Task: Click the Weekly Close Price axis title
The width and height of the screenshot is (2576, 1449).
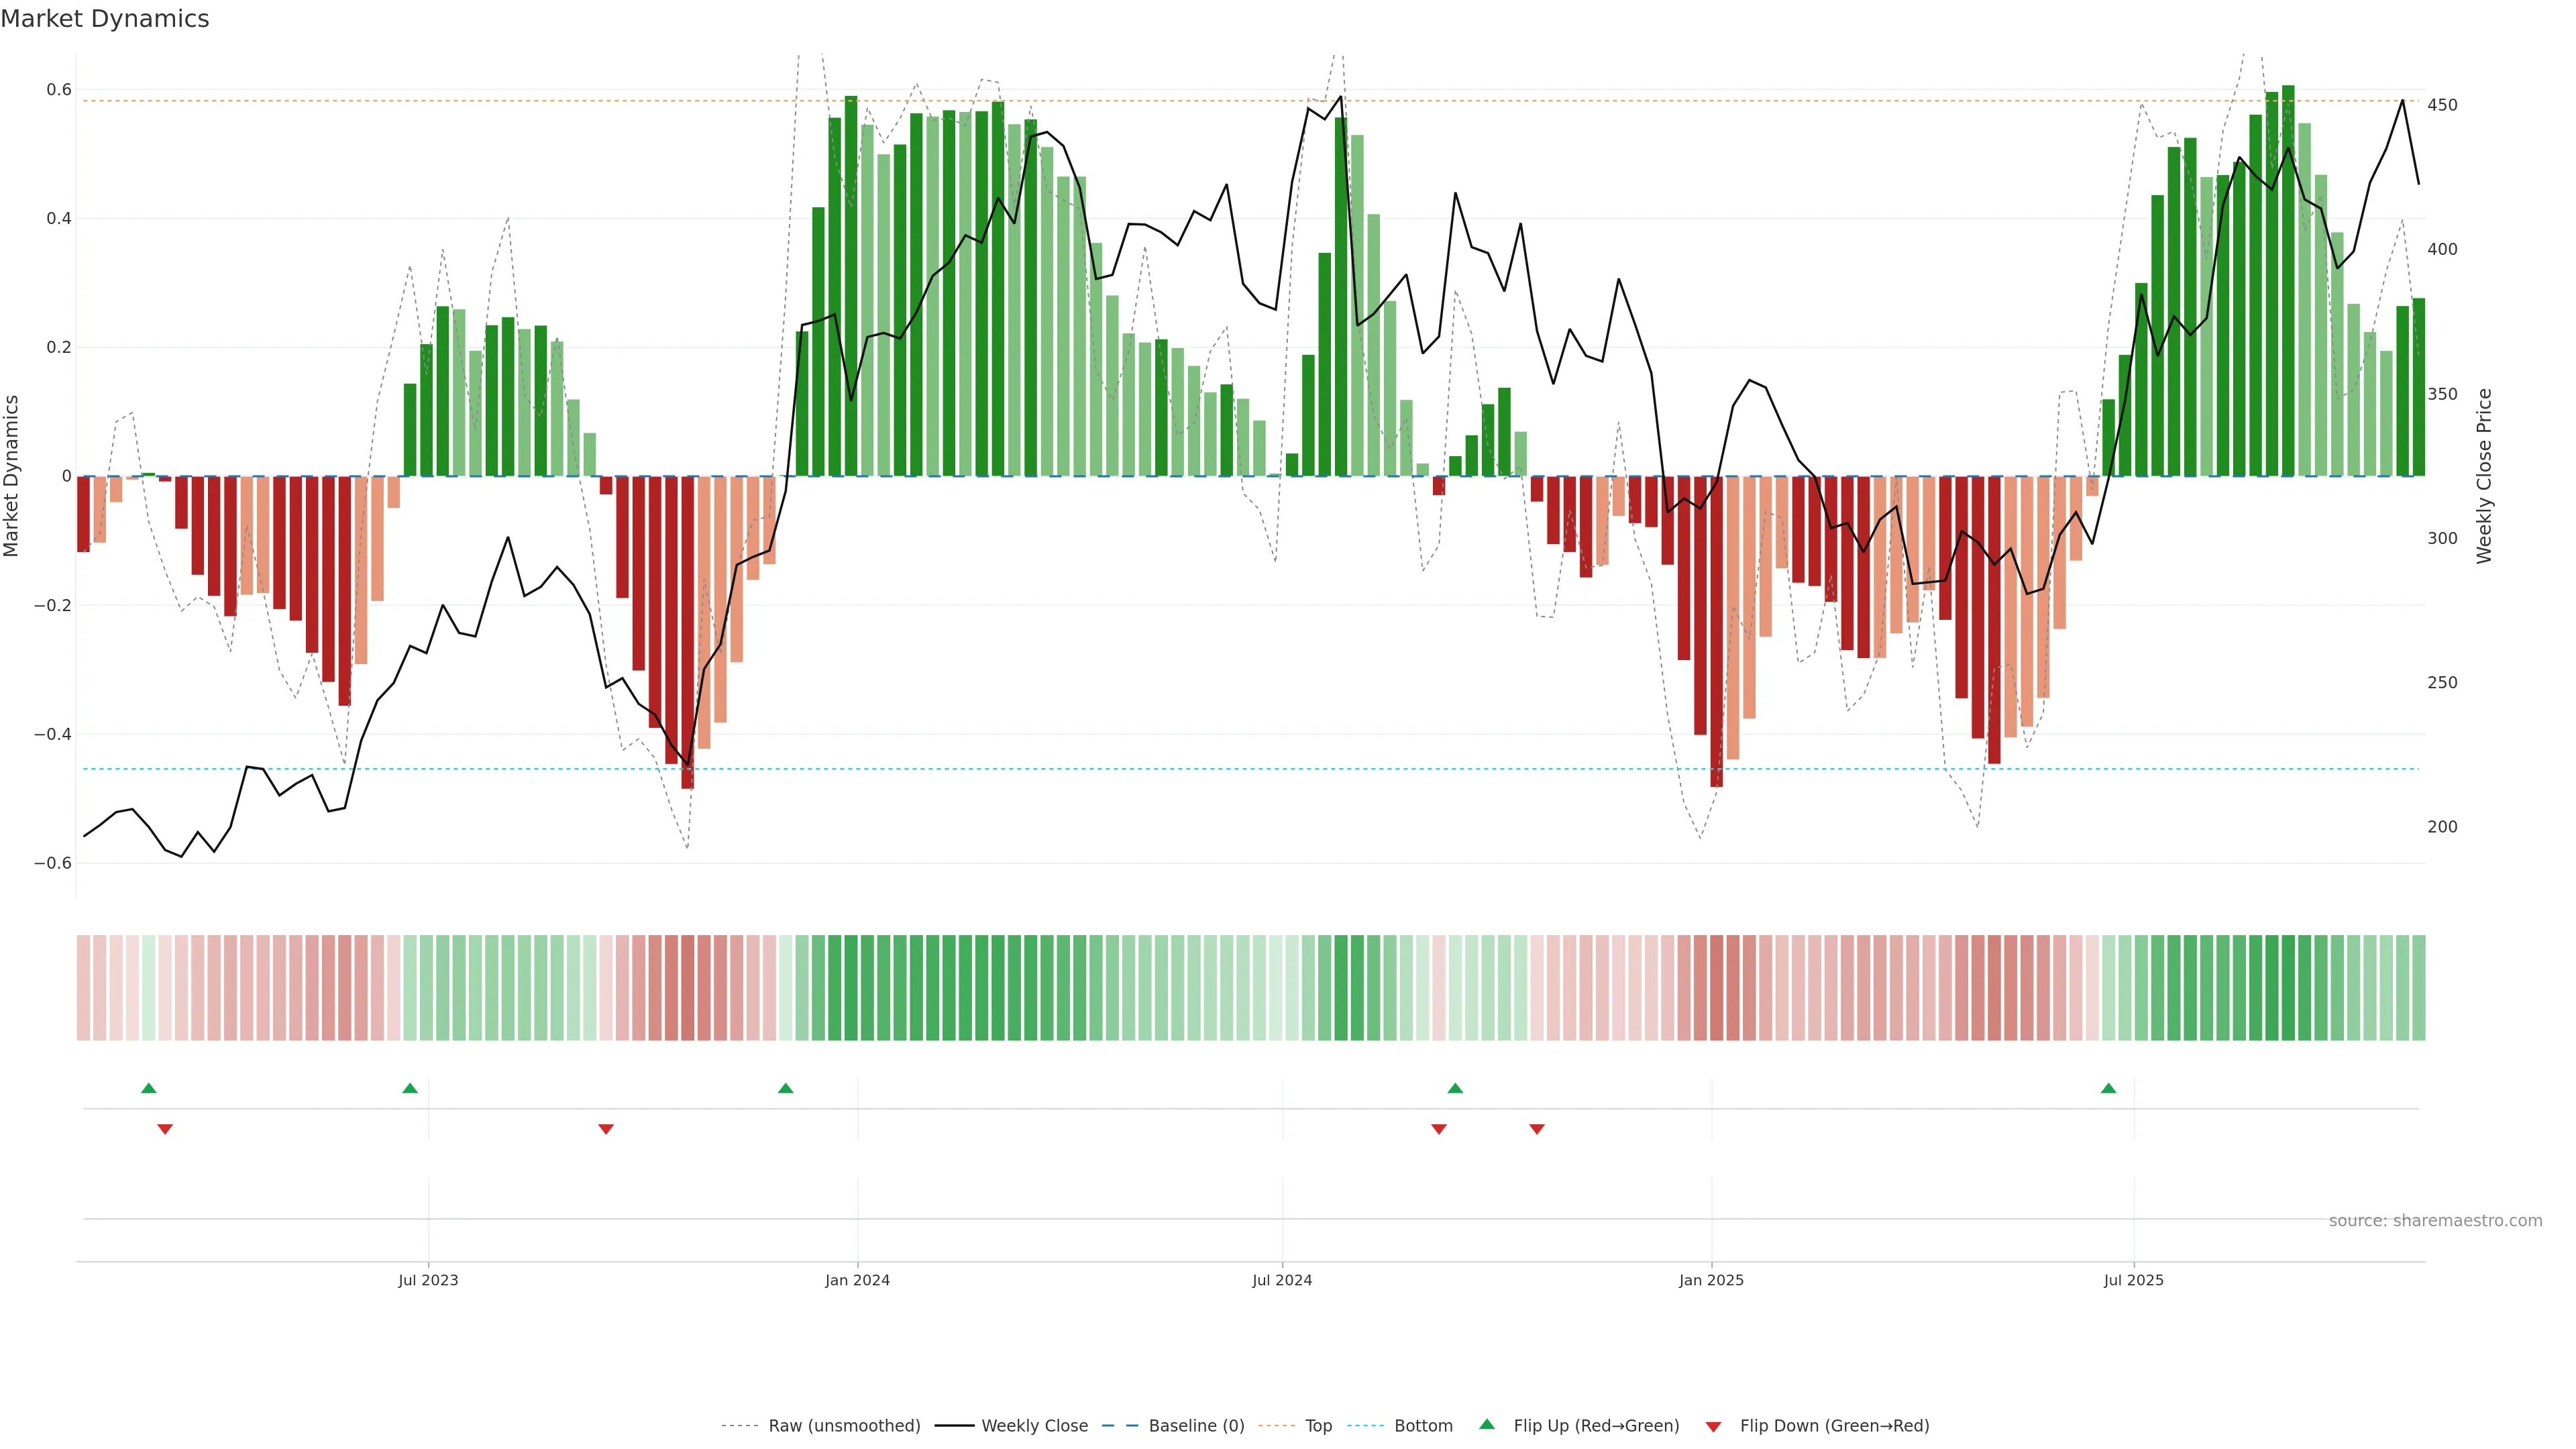Action: point(2484,476)
